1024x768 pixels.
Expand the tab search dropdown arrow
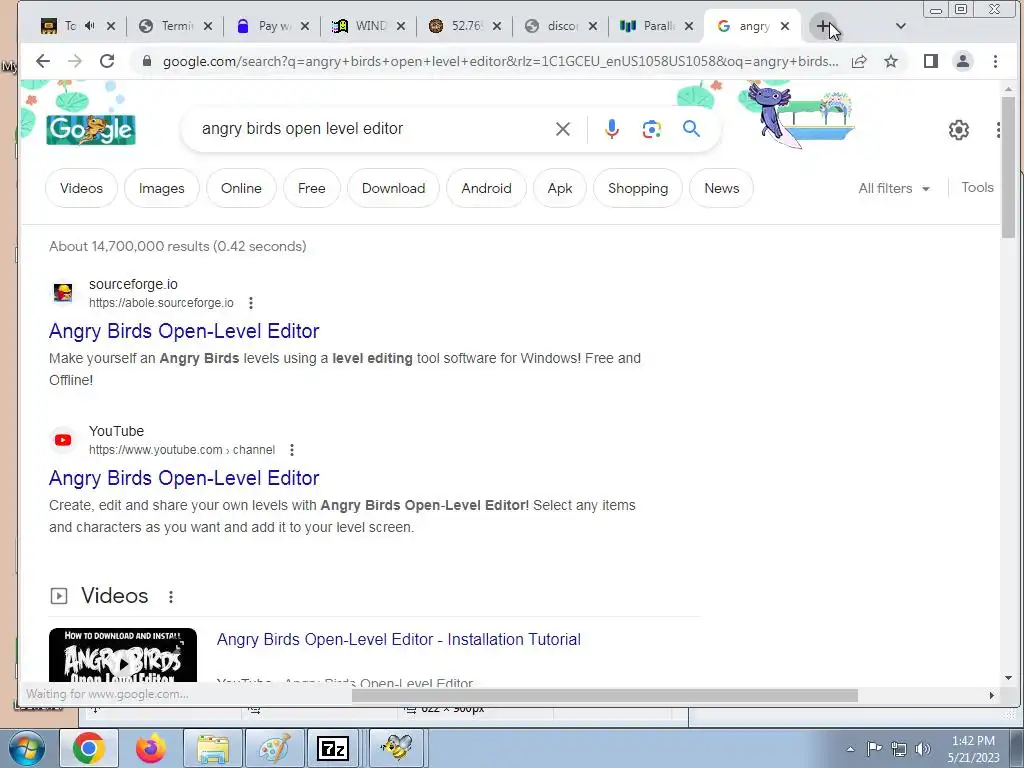(901, 26)
